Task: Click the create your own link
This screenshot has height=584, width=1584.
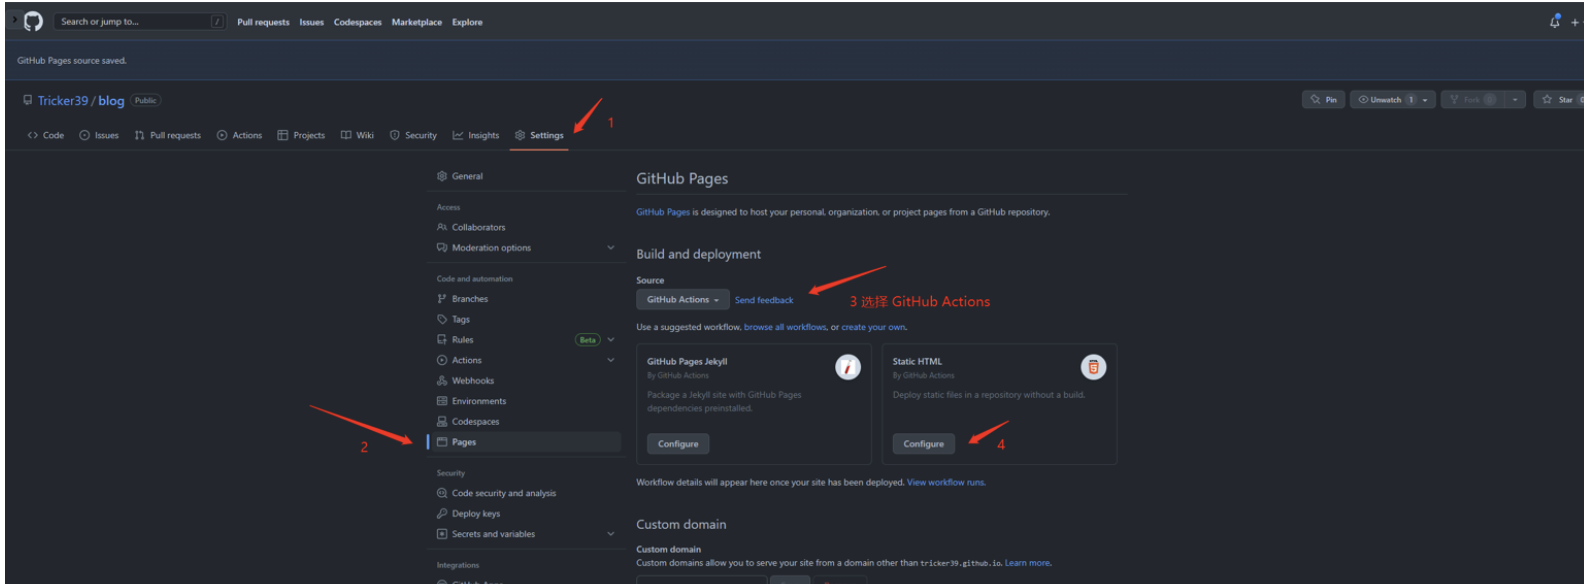Action: coord(873,327)
